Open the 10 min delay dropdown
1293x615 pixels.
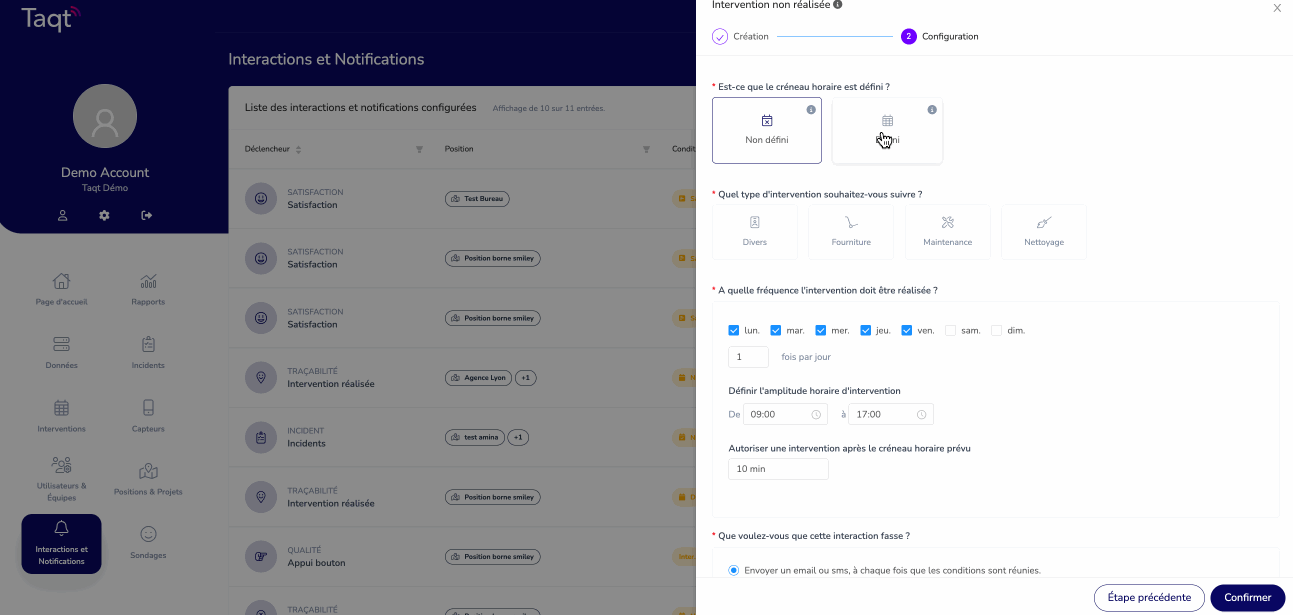[x=778, y=469]
